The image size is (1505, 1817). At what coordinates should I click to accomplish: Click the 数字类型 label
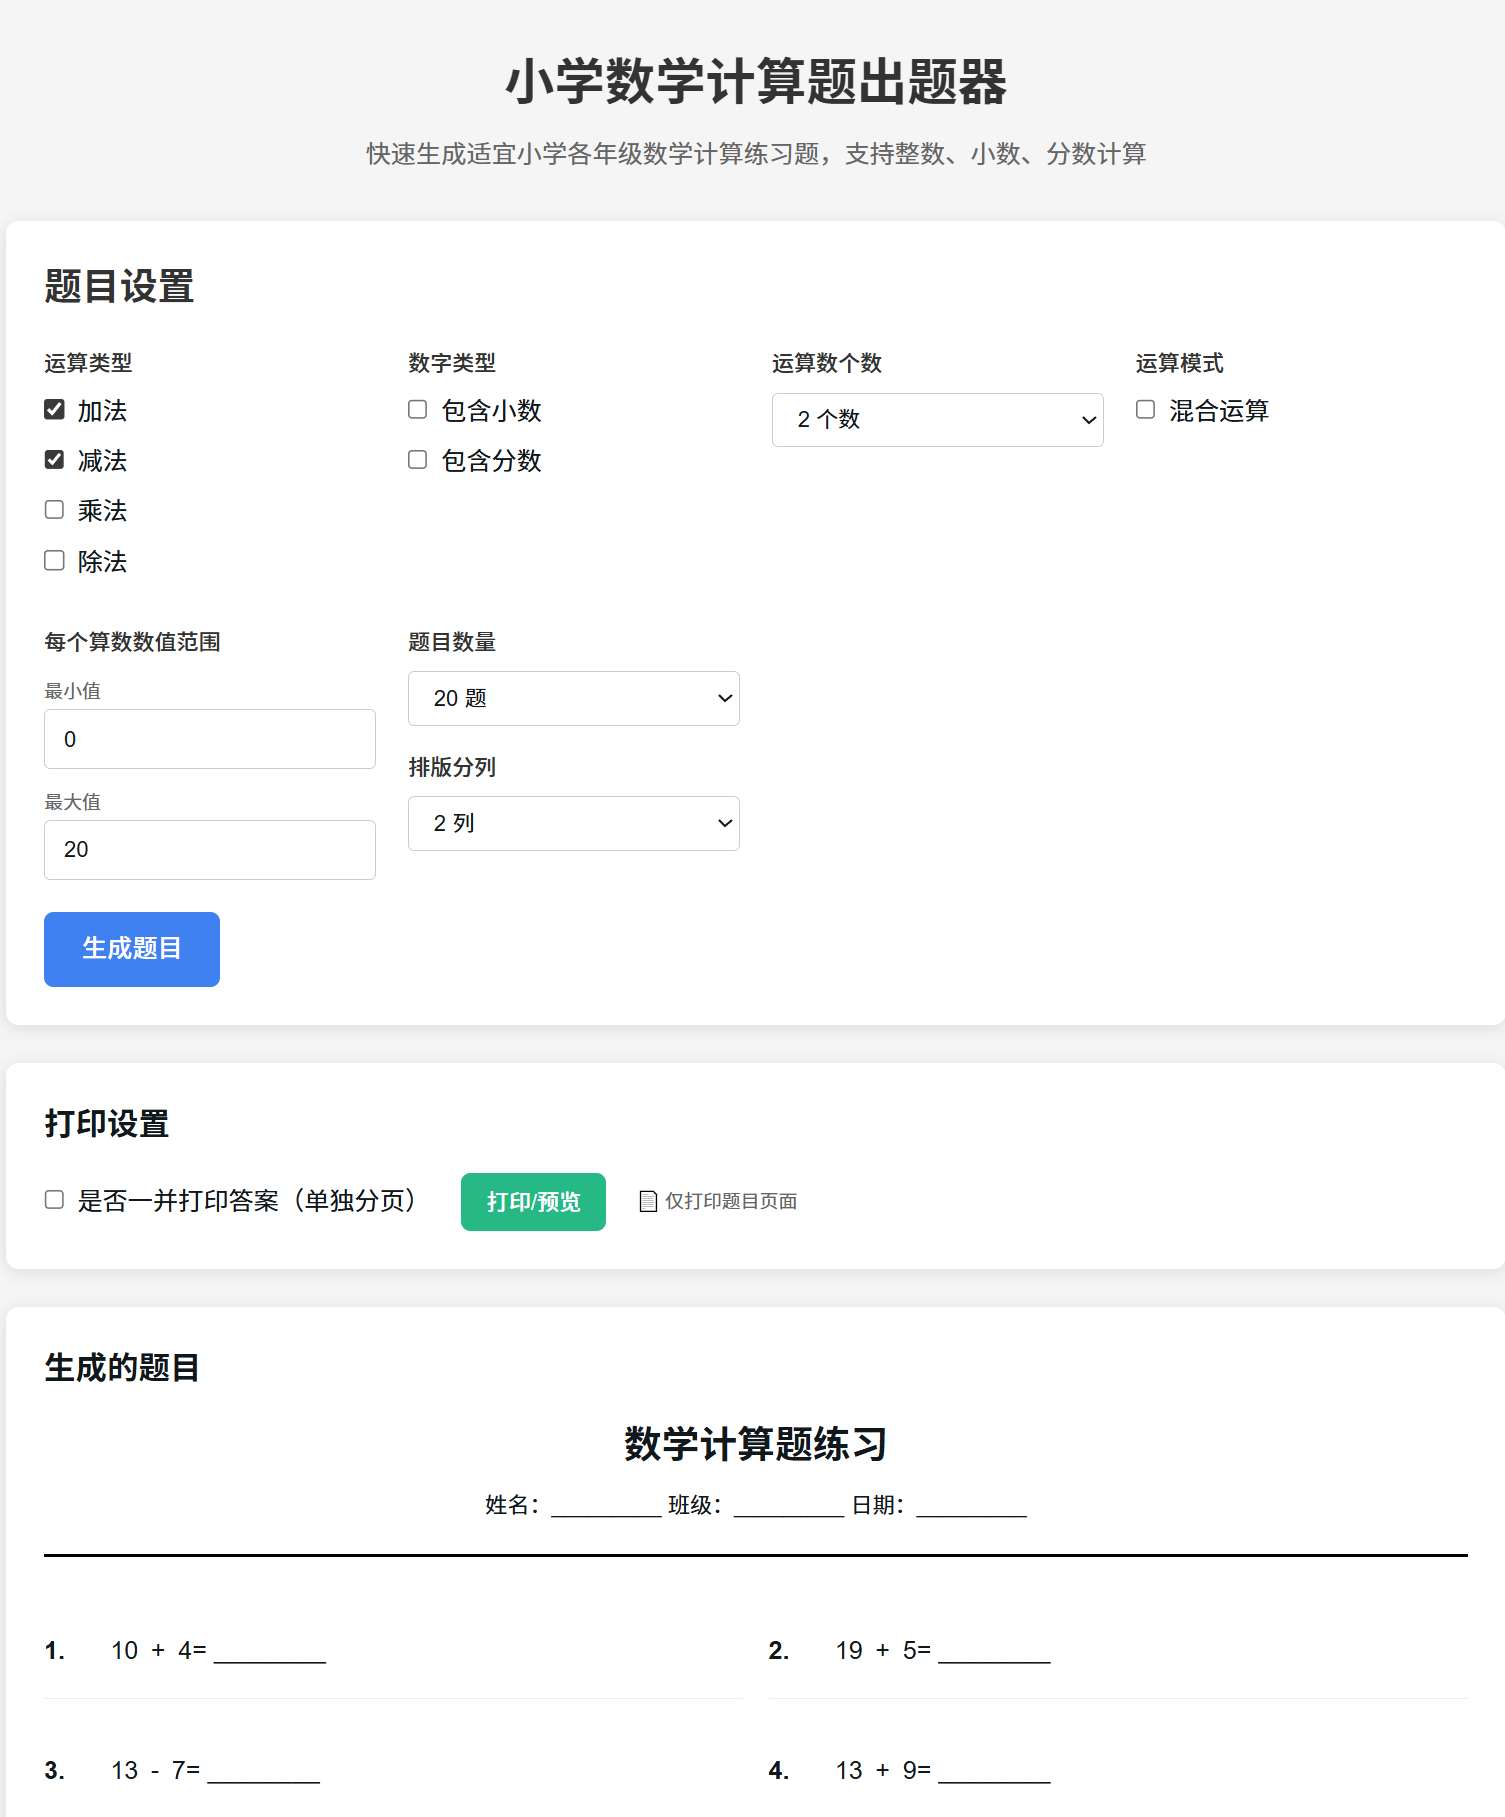[x=452, y=363]
